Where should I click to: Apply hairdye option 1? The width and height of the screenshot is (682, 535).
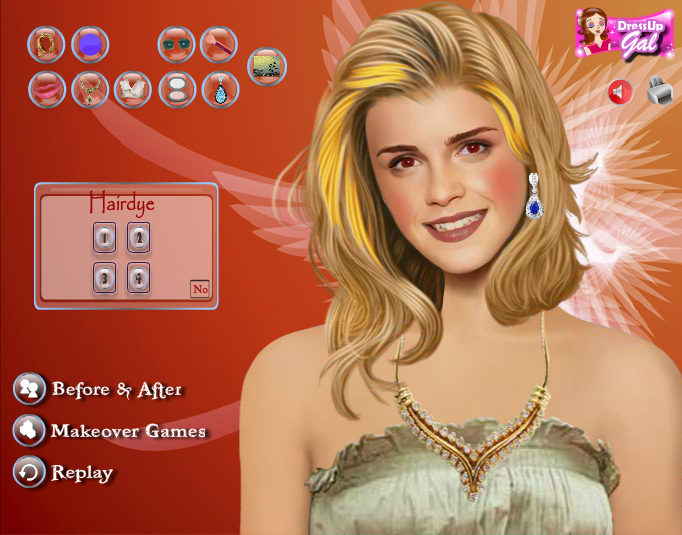(104, 237)
